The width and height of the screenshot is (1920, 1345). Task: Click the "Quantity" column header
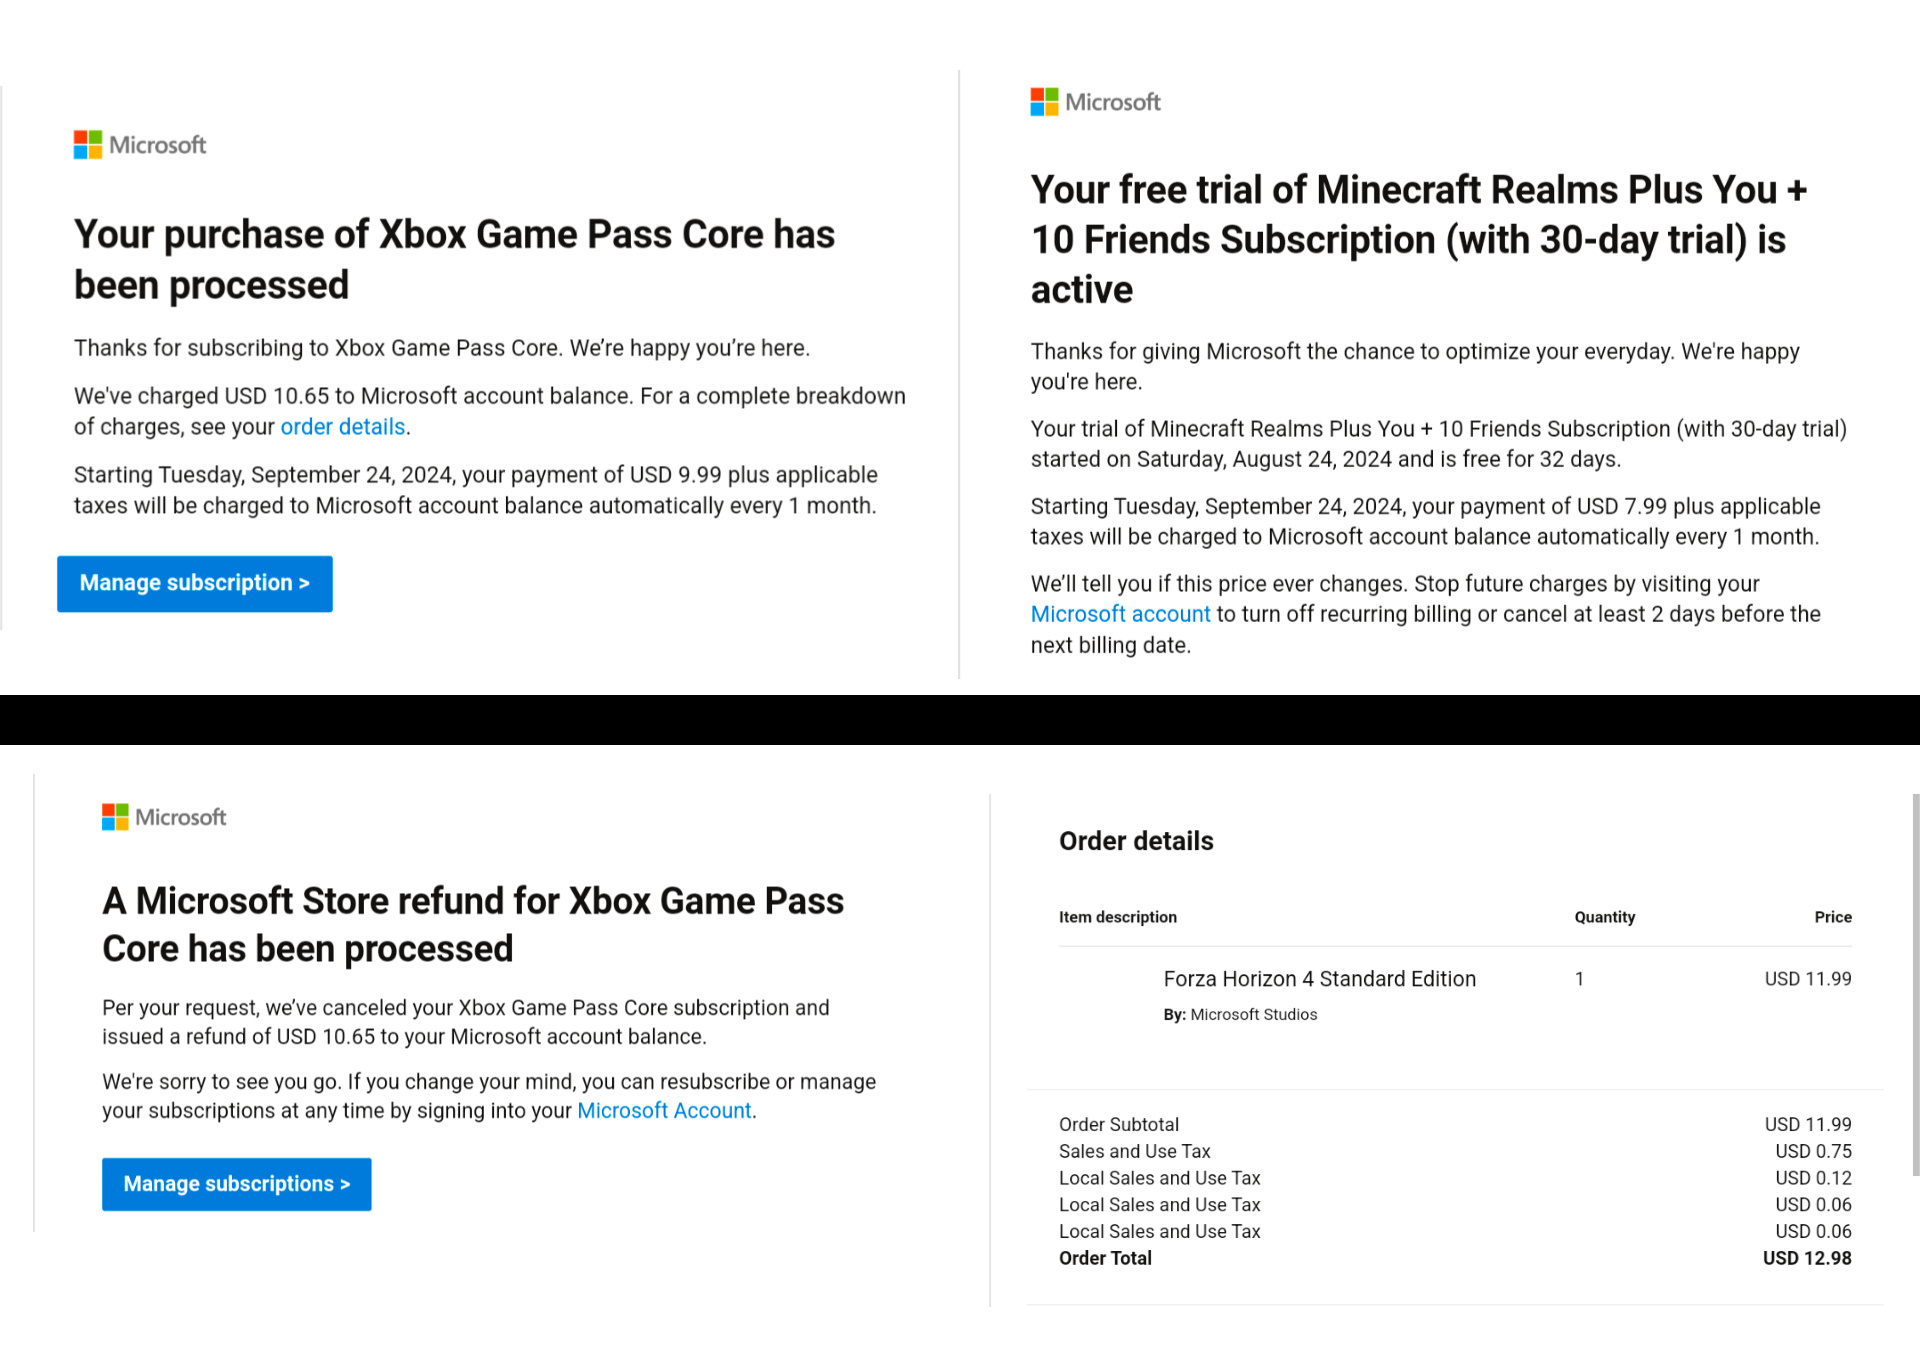(x=1604, y=917)
